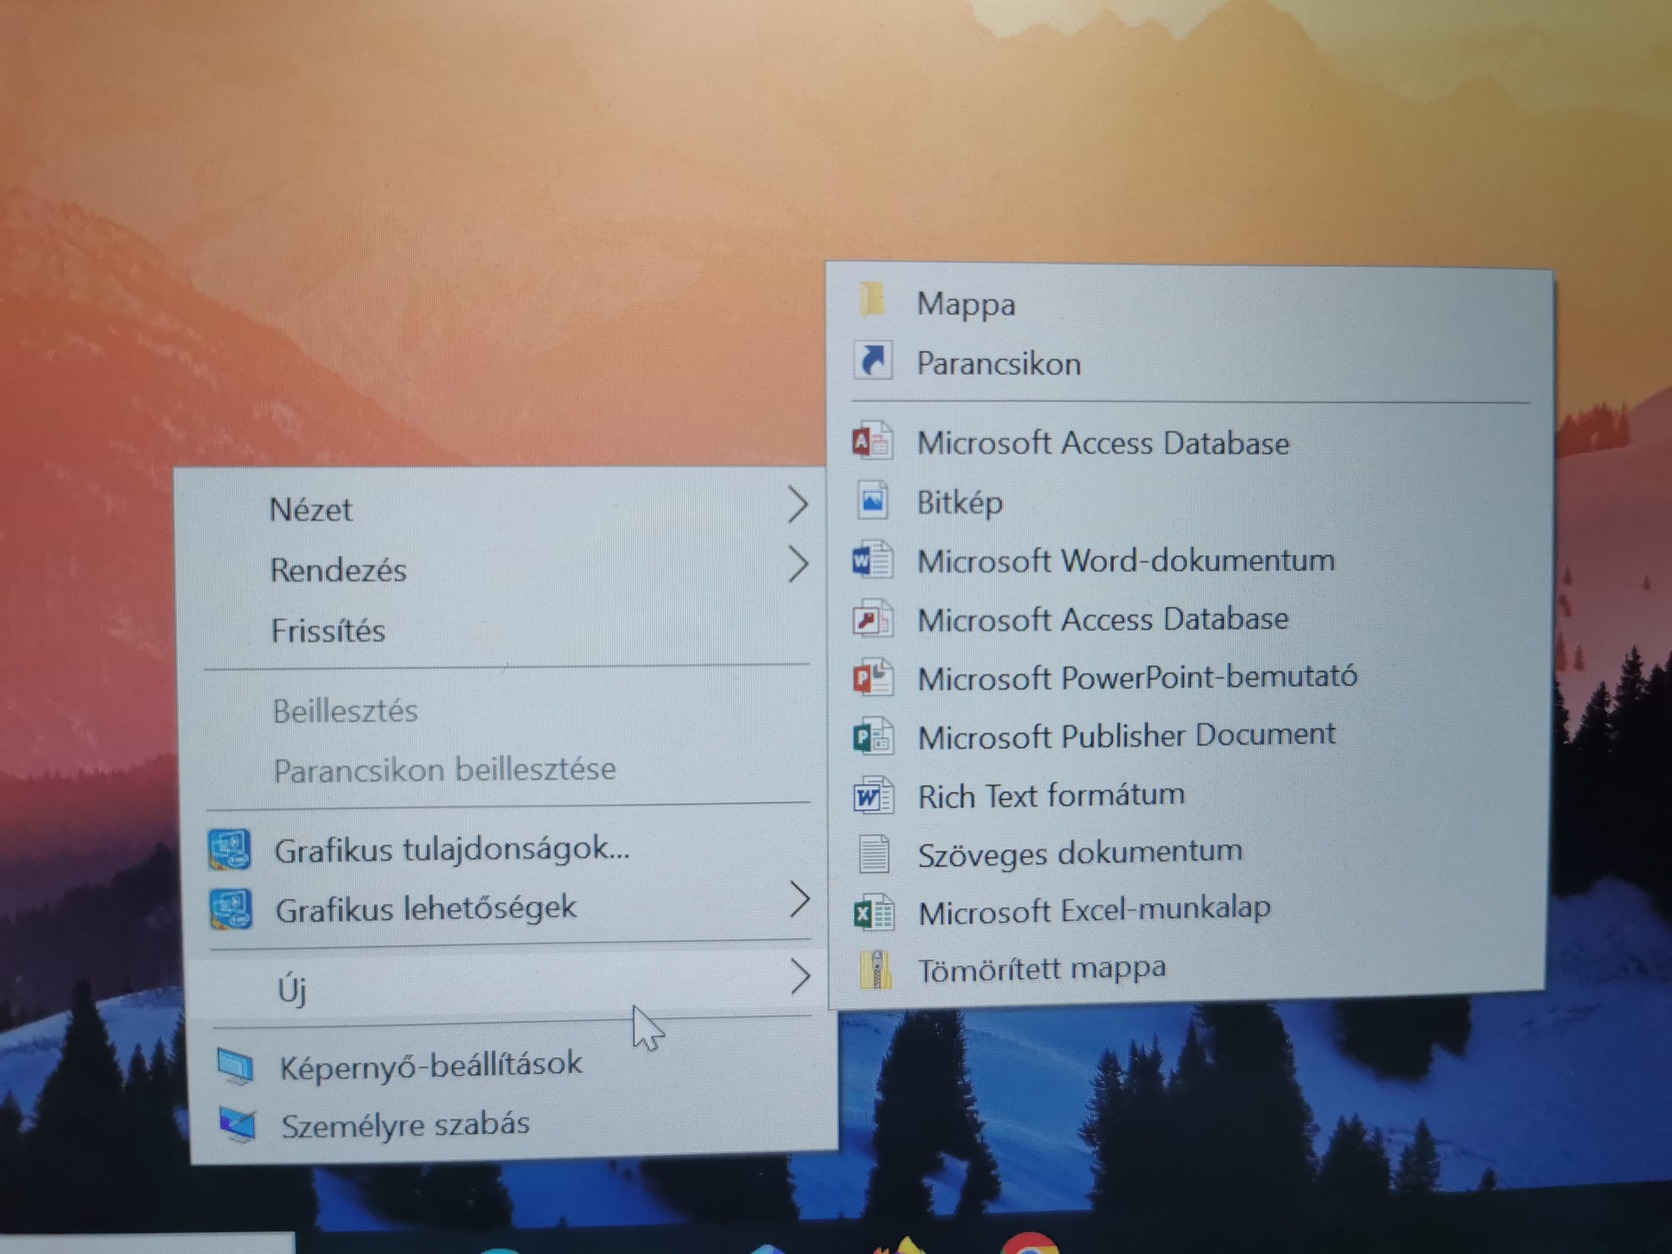The image size is (1672, 1254).
Task: Click the Microsoft PowerPoint-bemutató icon
Action: click(x=873, y=678)
